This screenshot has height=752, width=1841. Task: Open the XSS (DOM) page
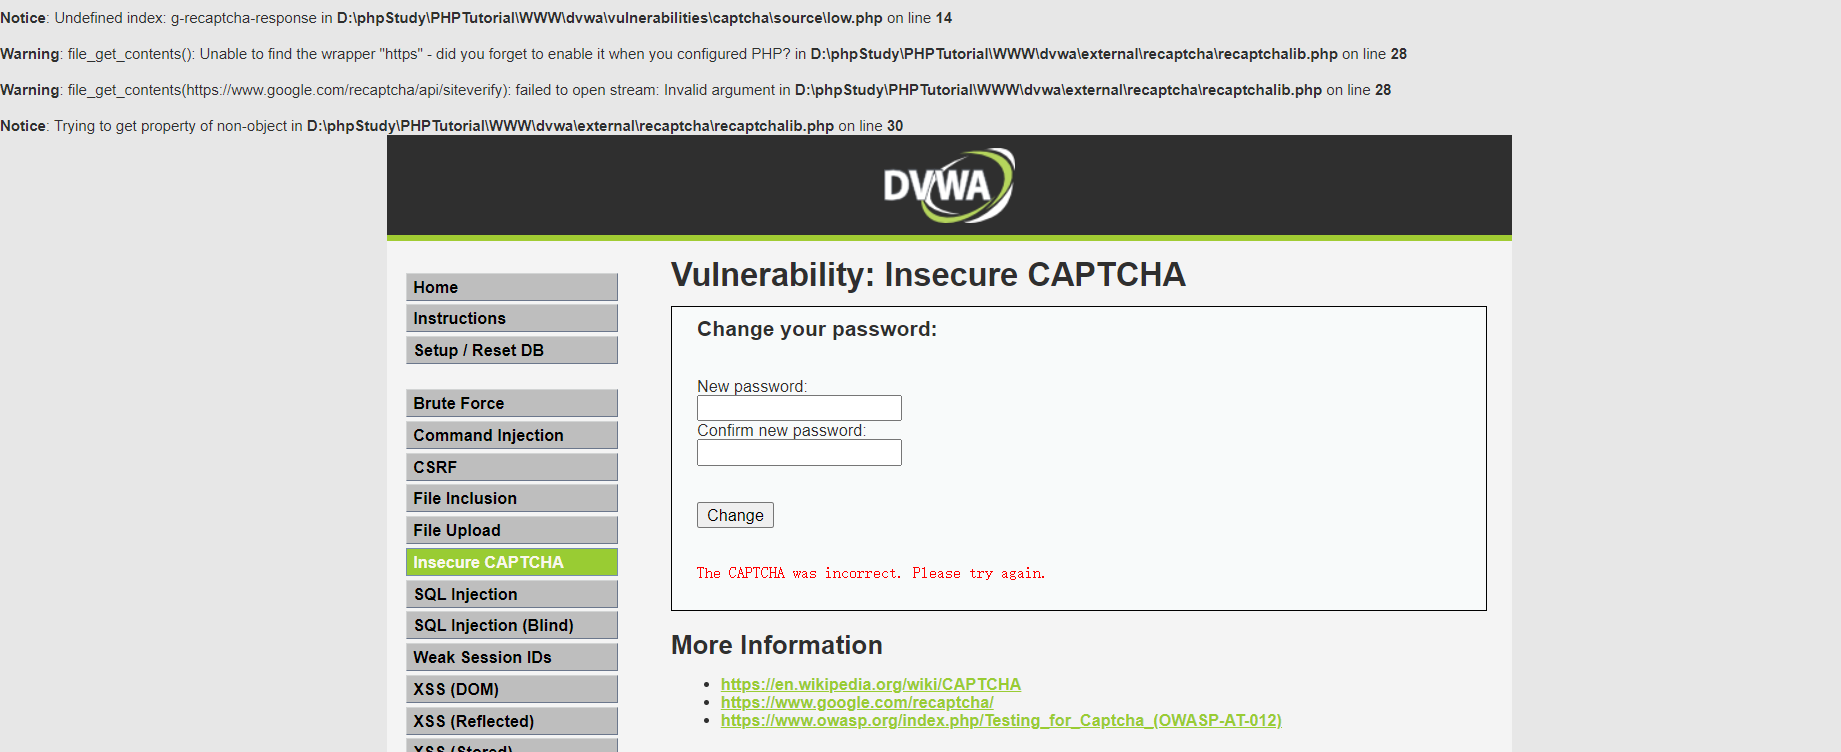pyautogui.click(x=511, y=689)
